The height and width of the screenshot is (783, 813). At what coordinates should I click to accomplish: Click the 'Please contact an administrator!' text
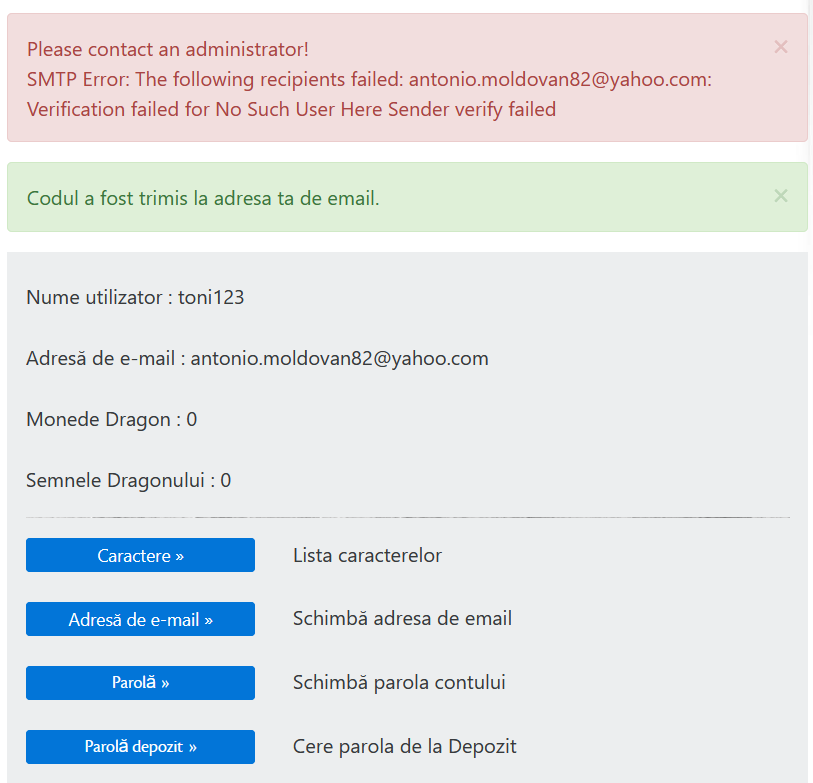[168, 49]
